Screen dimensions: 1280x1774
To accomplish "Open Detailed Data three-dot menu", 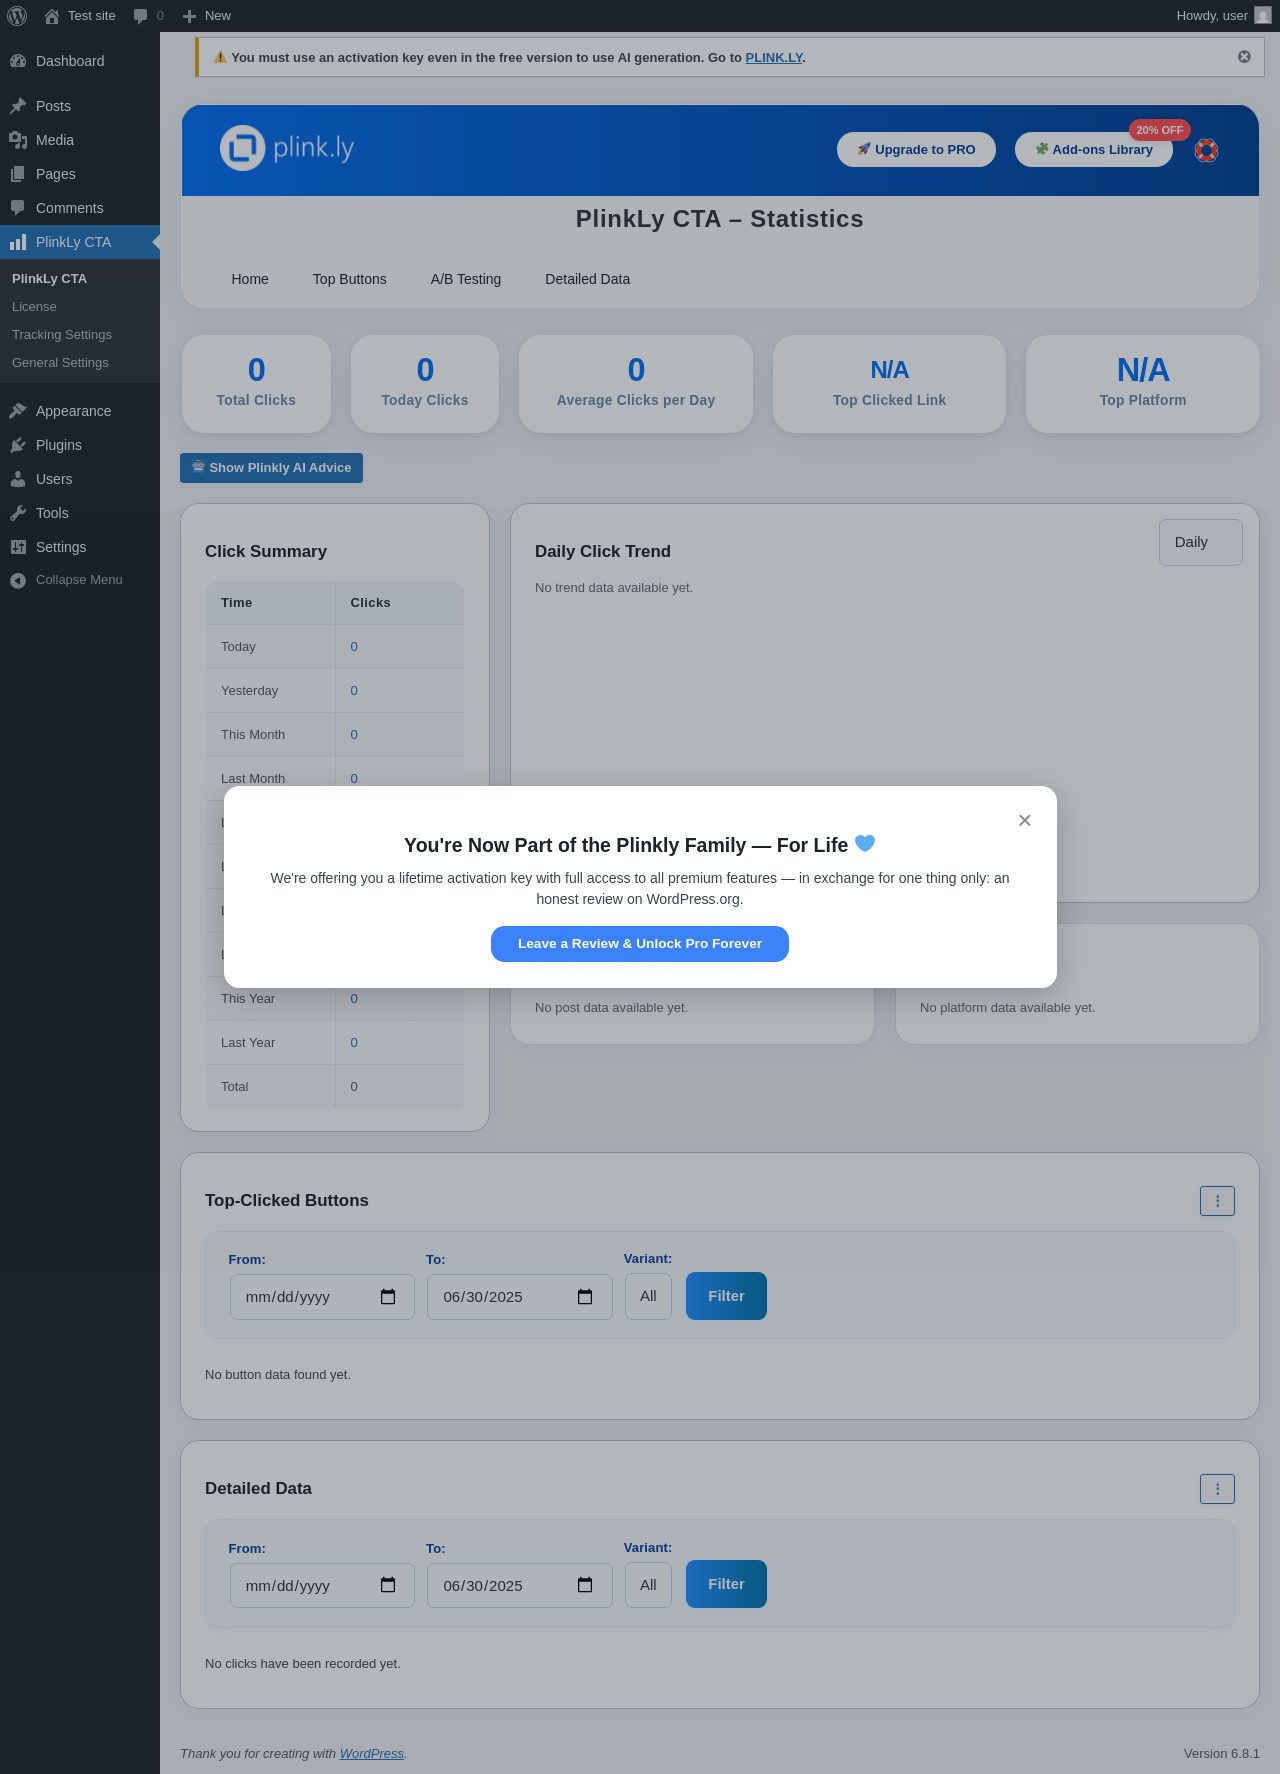I will 1217,1489.
